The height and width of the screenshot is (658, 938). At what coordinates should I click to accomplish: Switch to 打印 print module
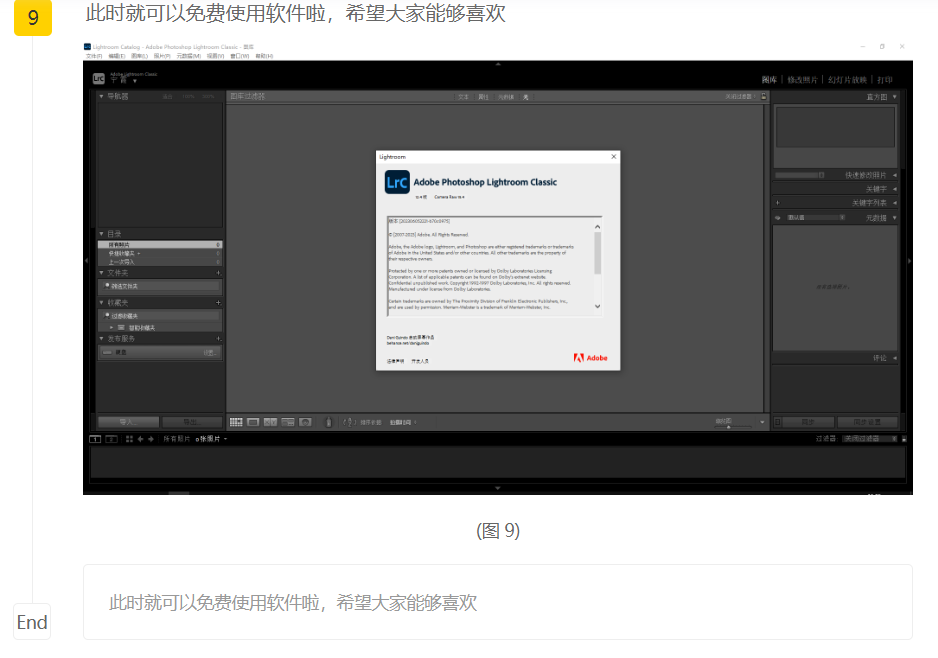tap(885, 80)
